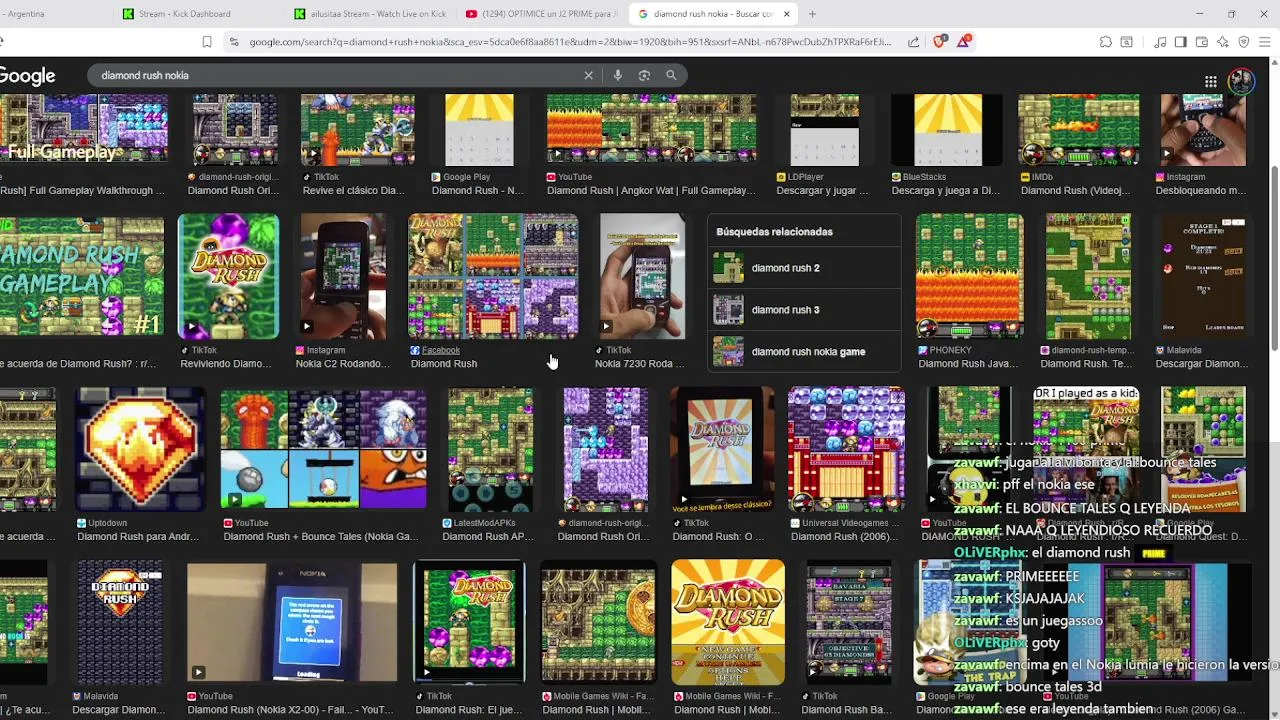Viewport: 1280px width, 720px height.
Task: Share this page from address bar
Action: 913,42
